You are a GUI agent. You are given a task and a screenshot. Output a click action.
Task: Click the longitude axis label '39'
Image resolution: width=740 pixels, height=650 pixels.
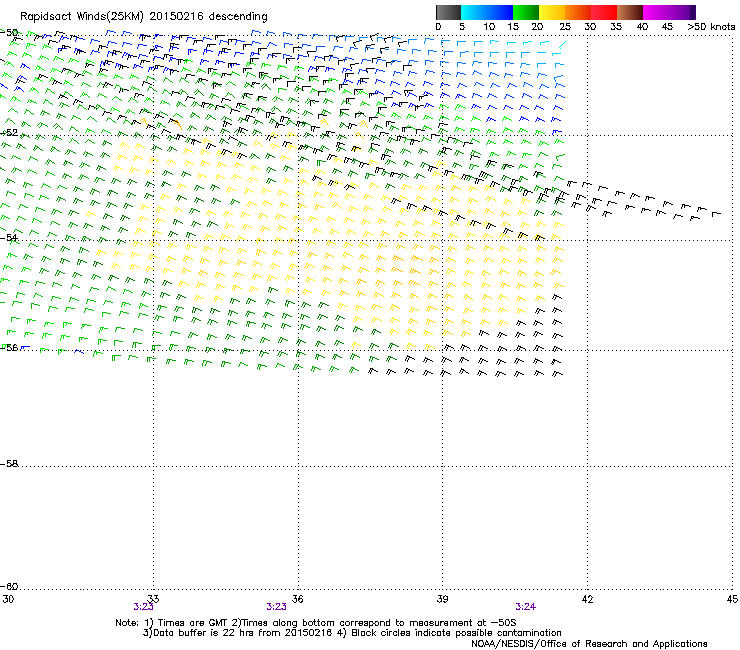442,599
